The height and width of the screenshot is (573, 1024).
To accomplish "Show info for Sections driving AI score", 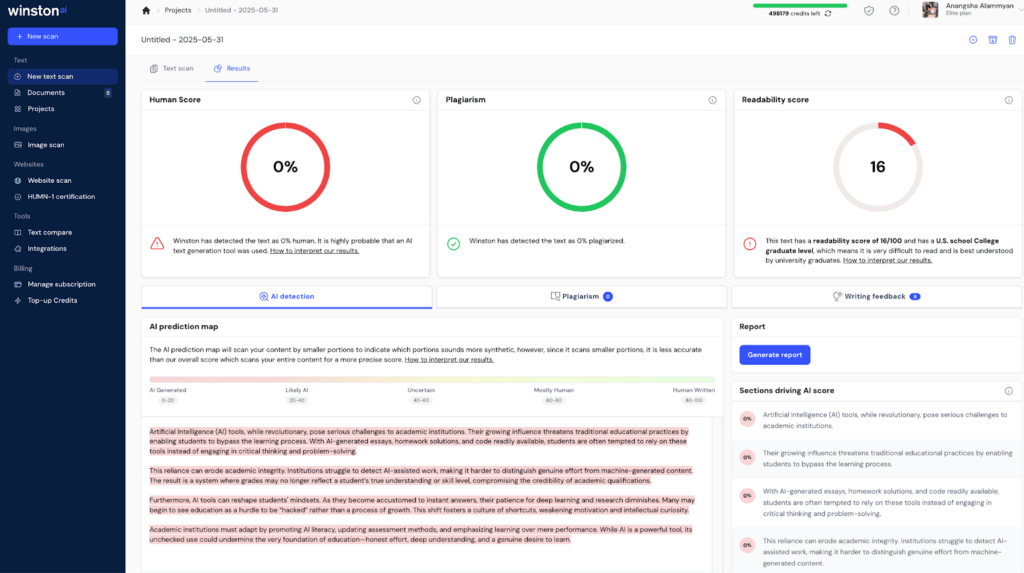I will click(1008, 391).
